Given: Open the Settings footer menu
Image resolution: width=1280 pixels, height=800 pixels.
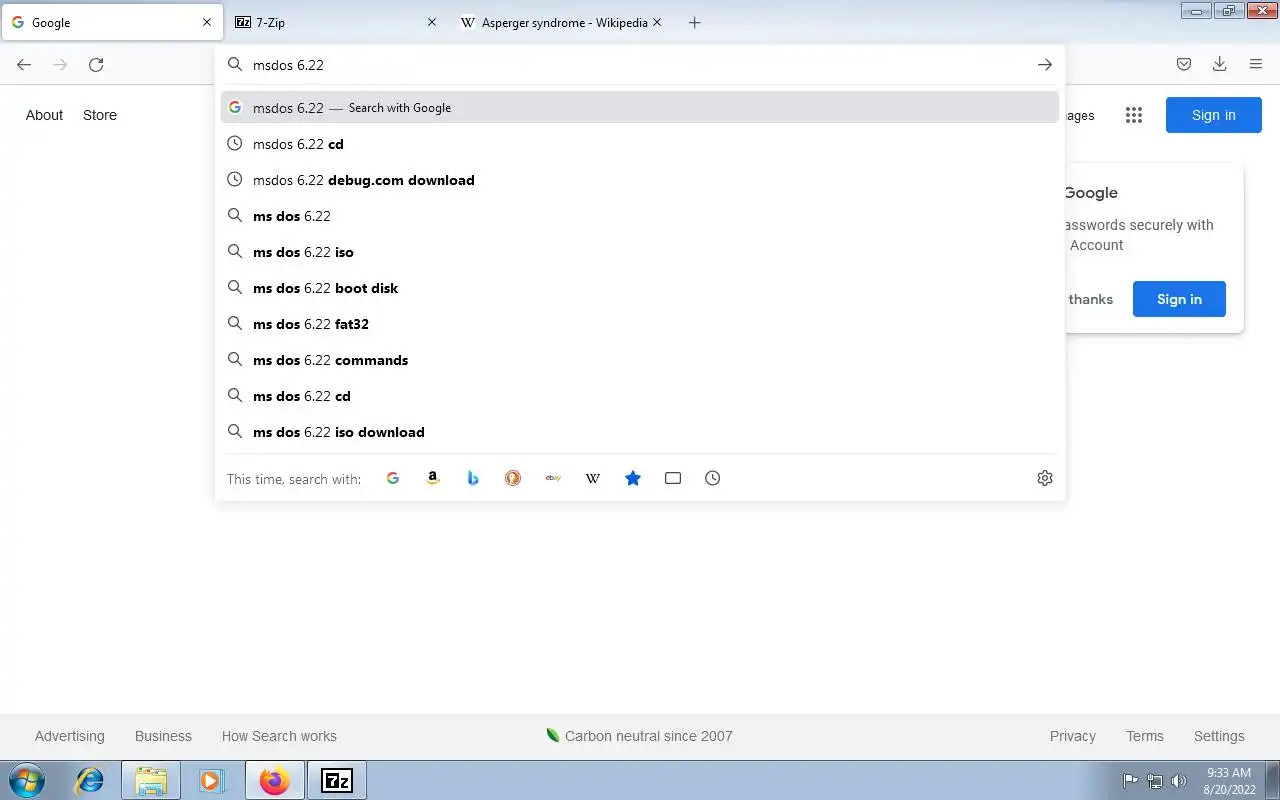Looking at the screenshot, I should [1219, 736].
